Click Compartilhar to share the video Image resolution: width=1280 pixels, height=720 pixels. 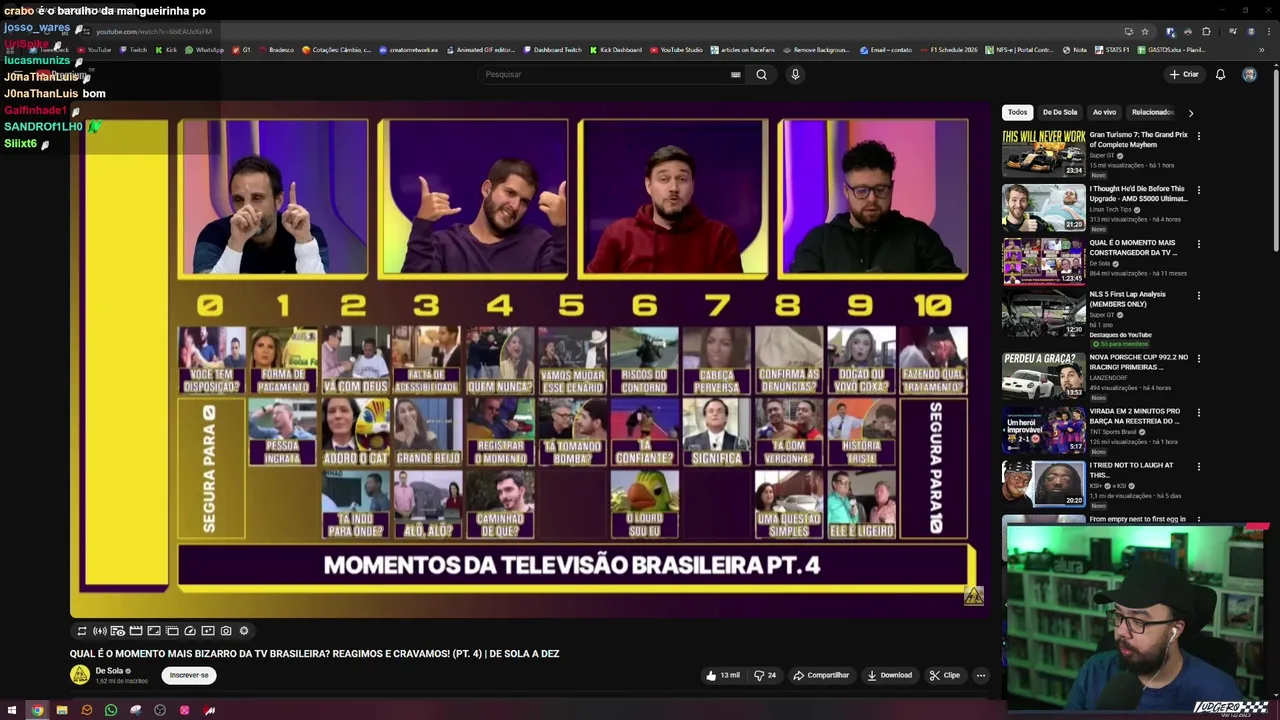click(821, 675)
